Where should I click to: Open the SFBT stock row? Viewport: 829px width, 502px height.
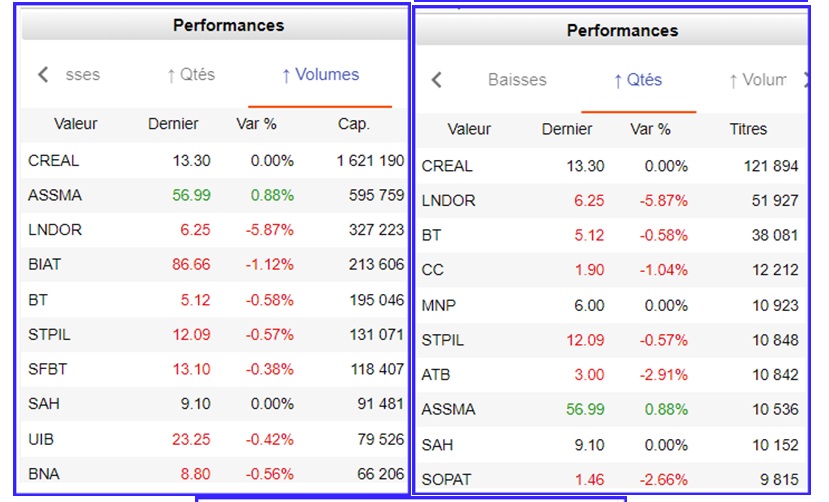[46, 369]
